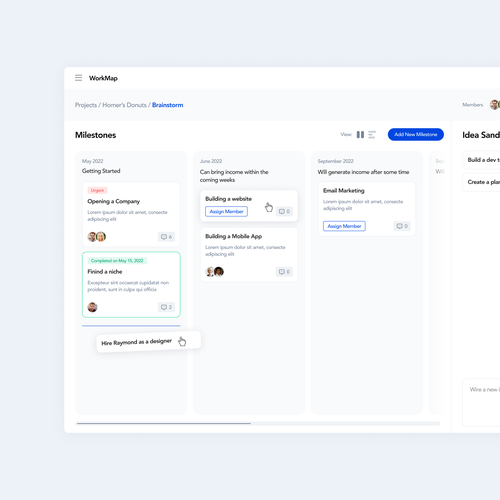
Task: Click the Write a new idea field
Action: tap(481, 402)
